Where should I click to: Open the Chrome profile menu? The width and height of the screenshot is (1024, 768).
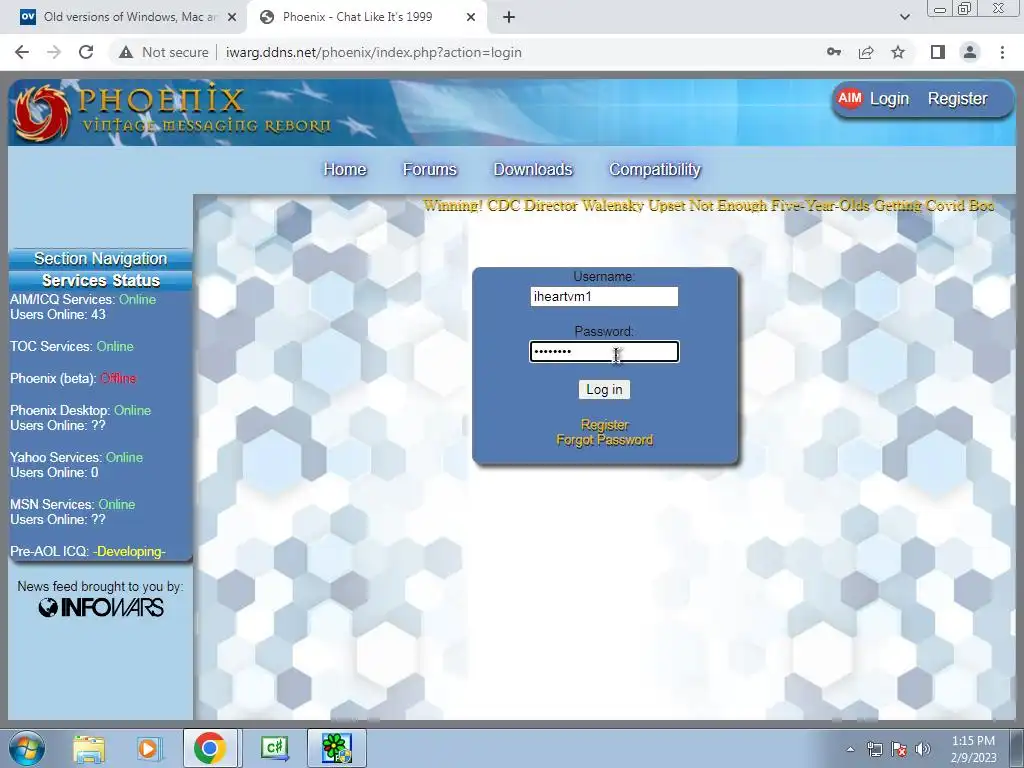pyautogui.click(x=970, y=52)
